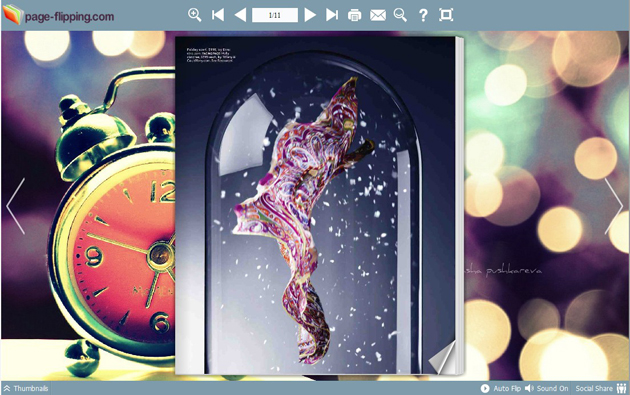Flip the curled page corner
Image resolution: width=630 pixels, height=395 pixels.
click(443, 357)
